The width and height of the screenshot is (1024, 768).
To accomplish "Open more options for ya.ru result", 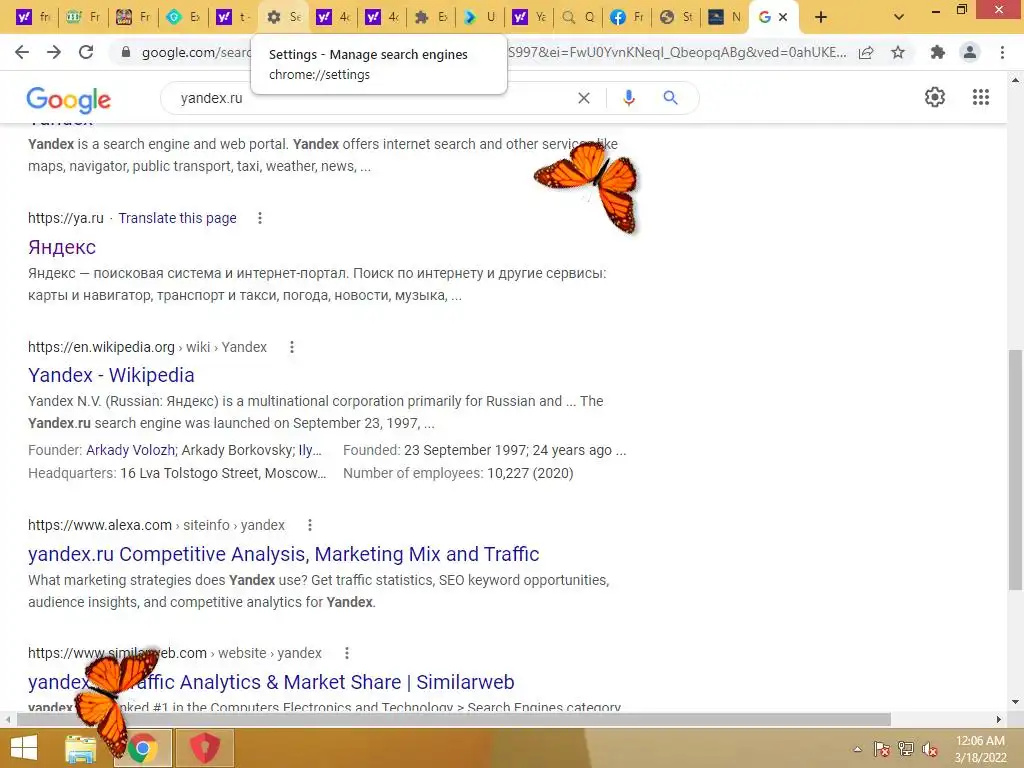I will [x=260, y=218].
